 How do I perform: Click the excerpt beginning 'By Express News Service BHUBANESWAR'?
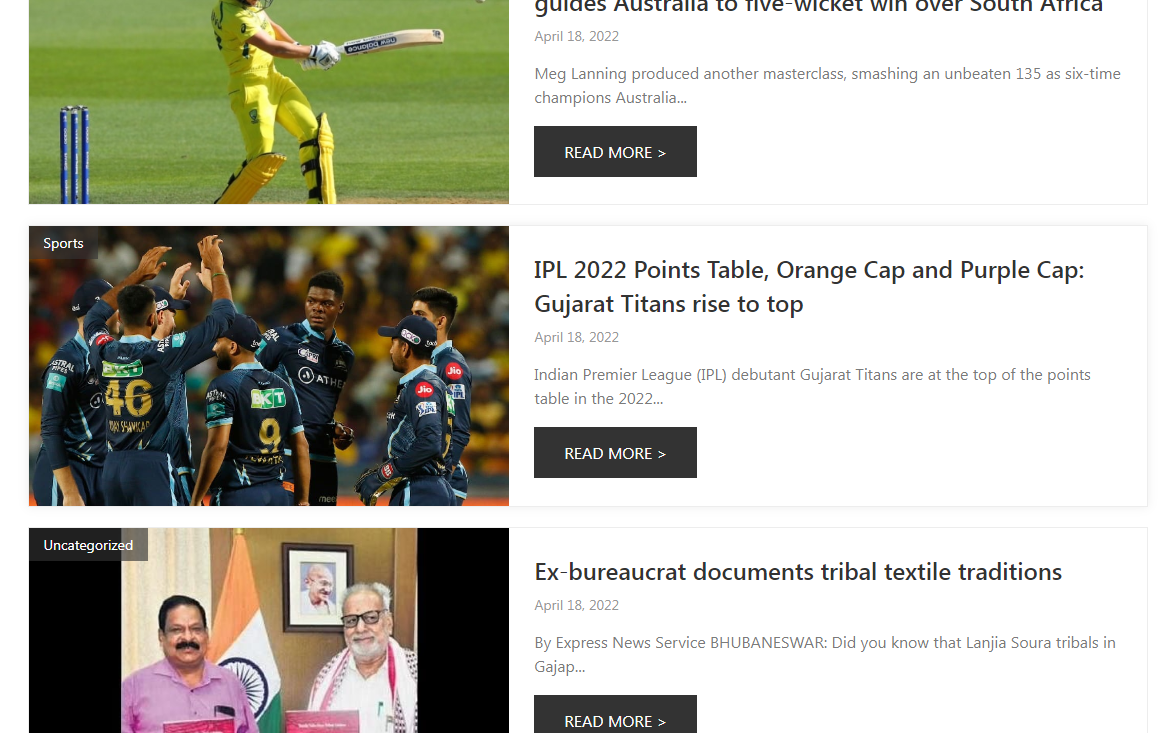coord(824,655)
